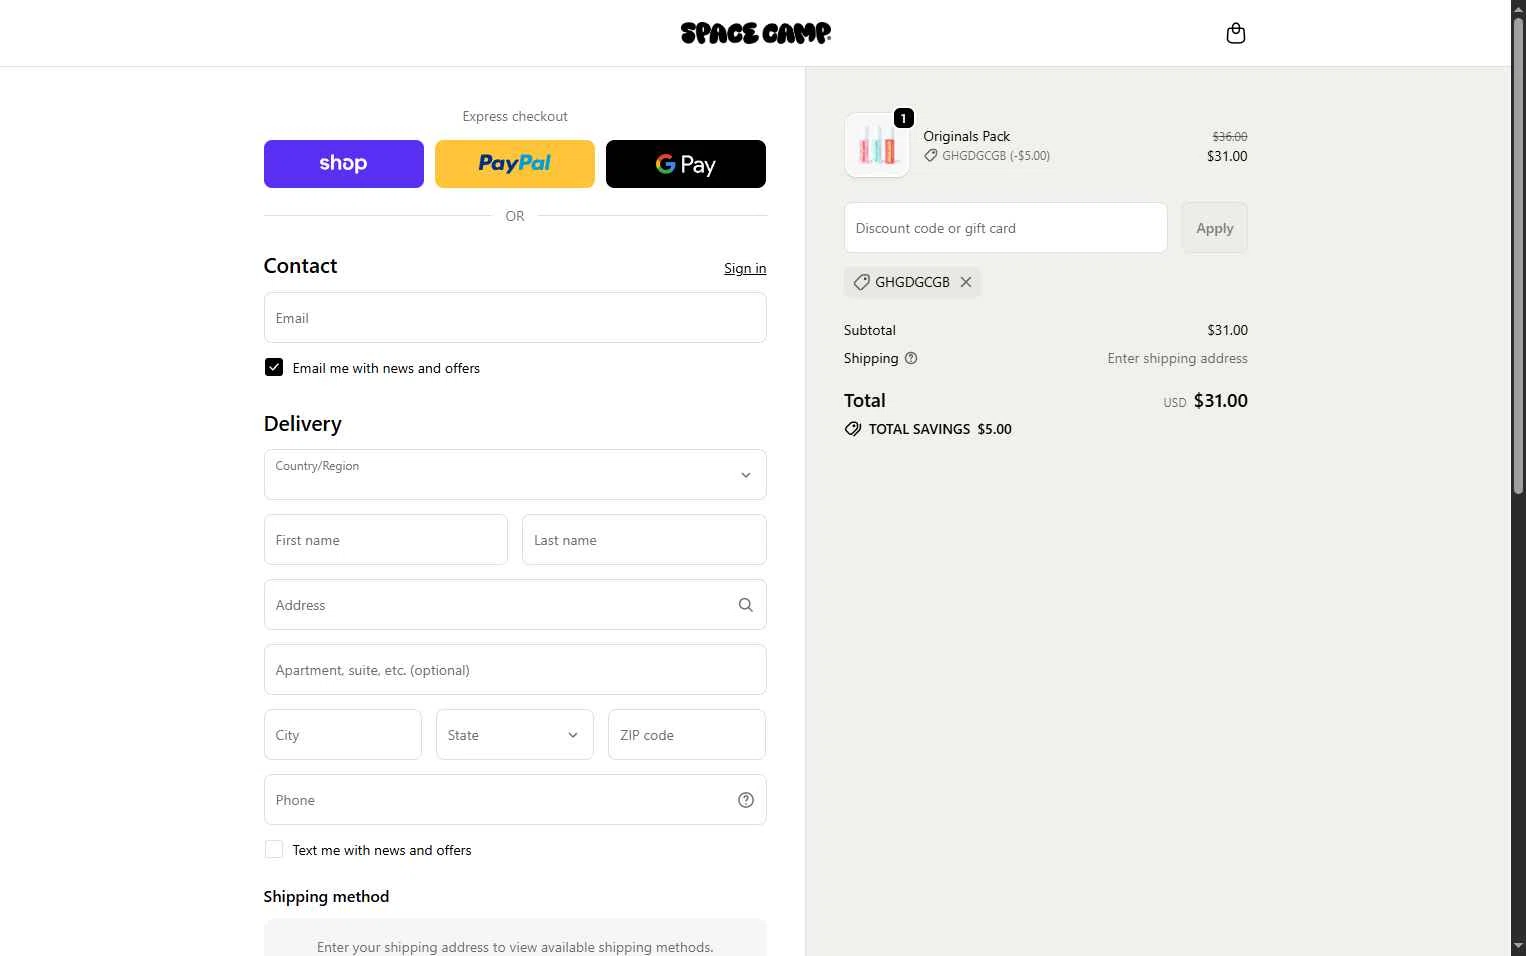Screen dimensions: 1526x956
Task: Focus the ZIP code field
Action: point(687,735)
